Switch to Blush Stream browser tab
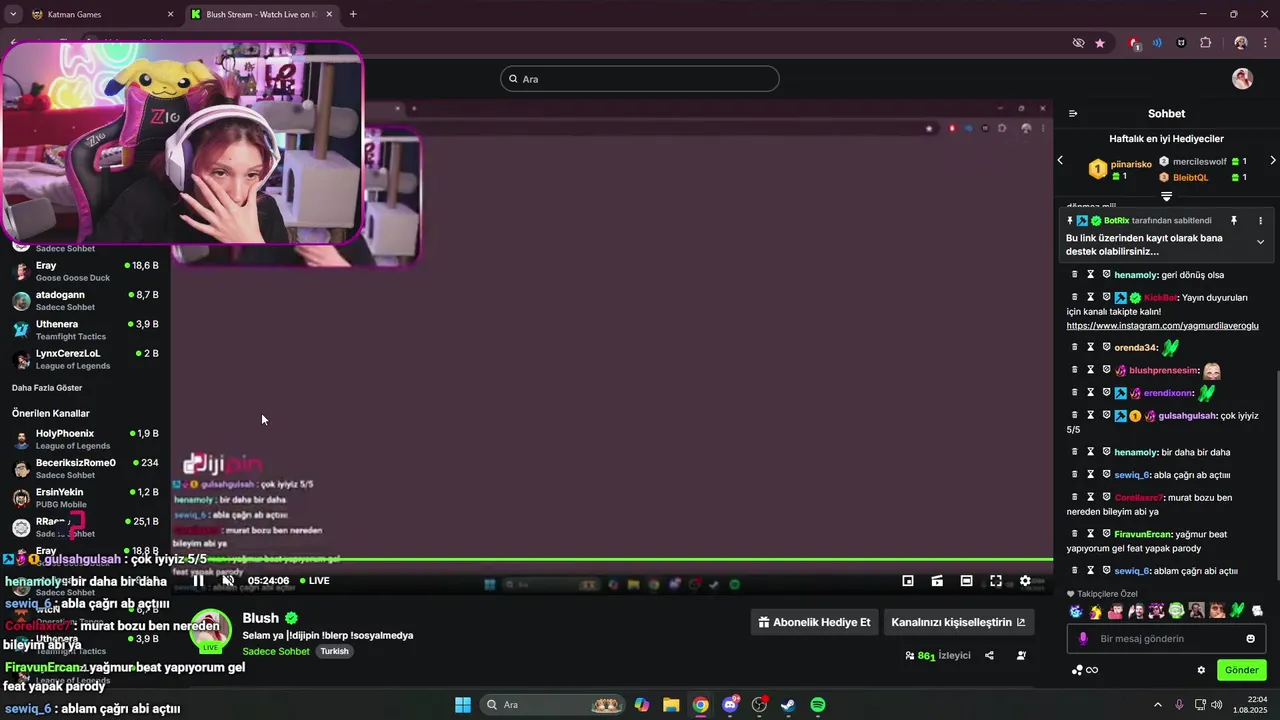Screen dimensions: 1280x720 260,14
